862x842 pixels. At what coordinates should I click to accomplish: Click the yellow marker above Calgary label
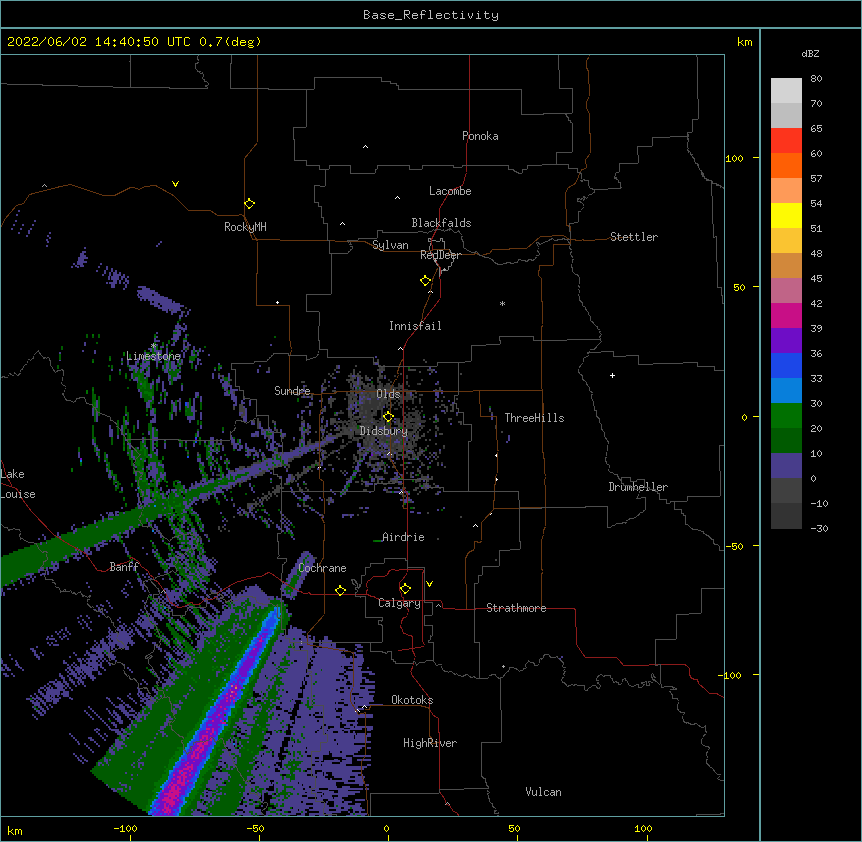point(405,589)
